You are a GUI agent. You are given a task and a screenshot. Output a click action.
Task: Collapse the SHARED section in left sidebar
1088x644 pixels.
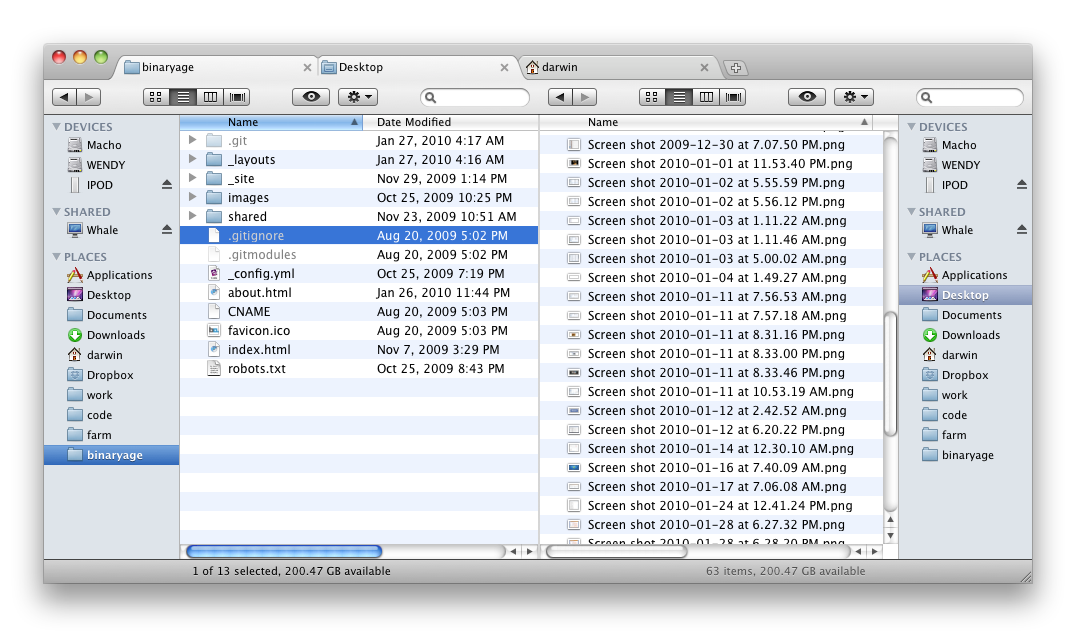57,212
